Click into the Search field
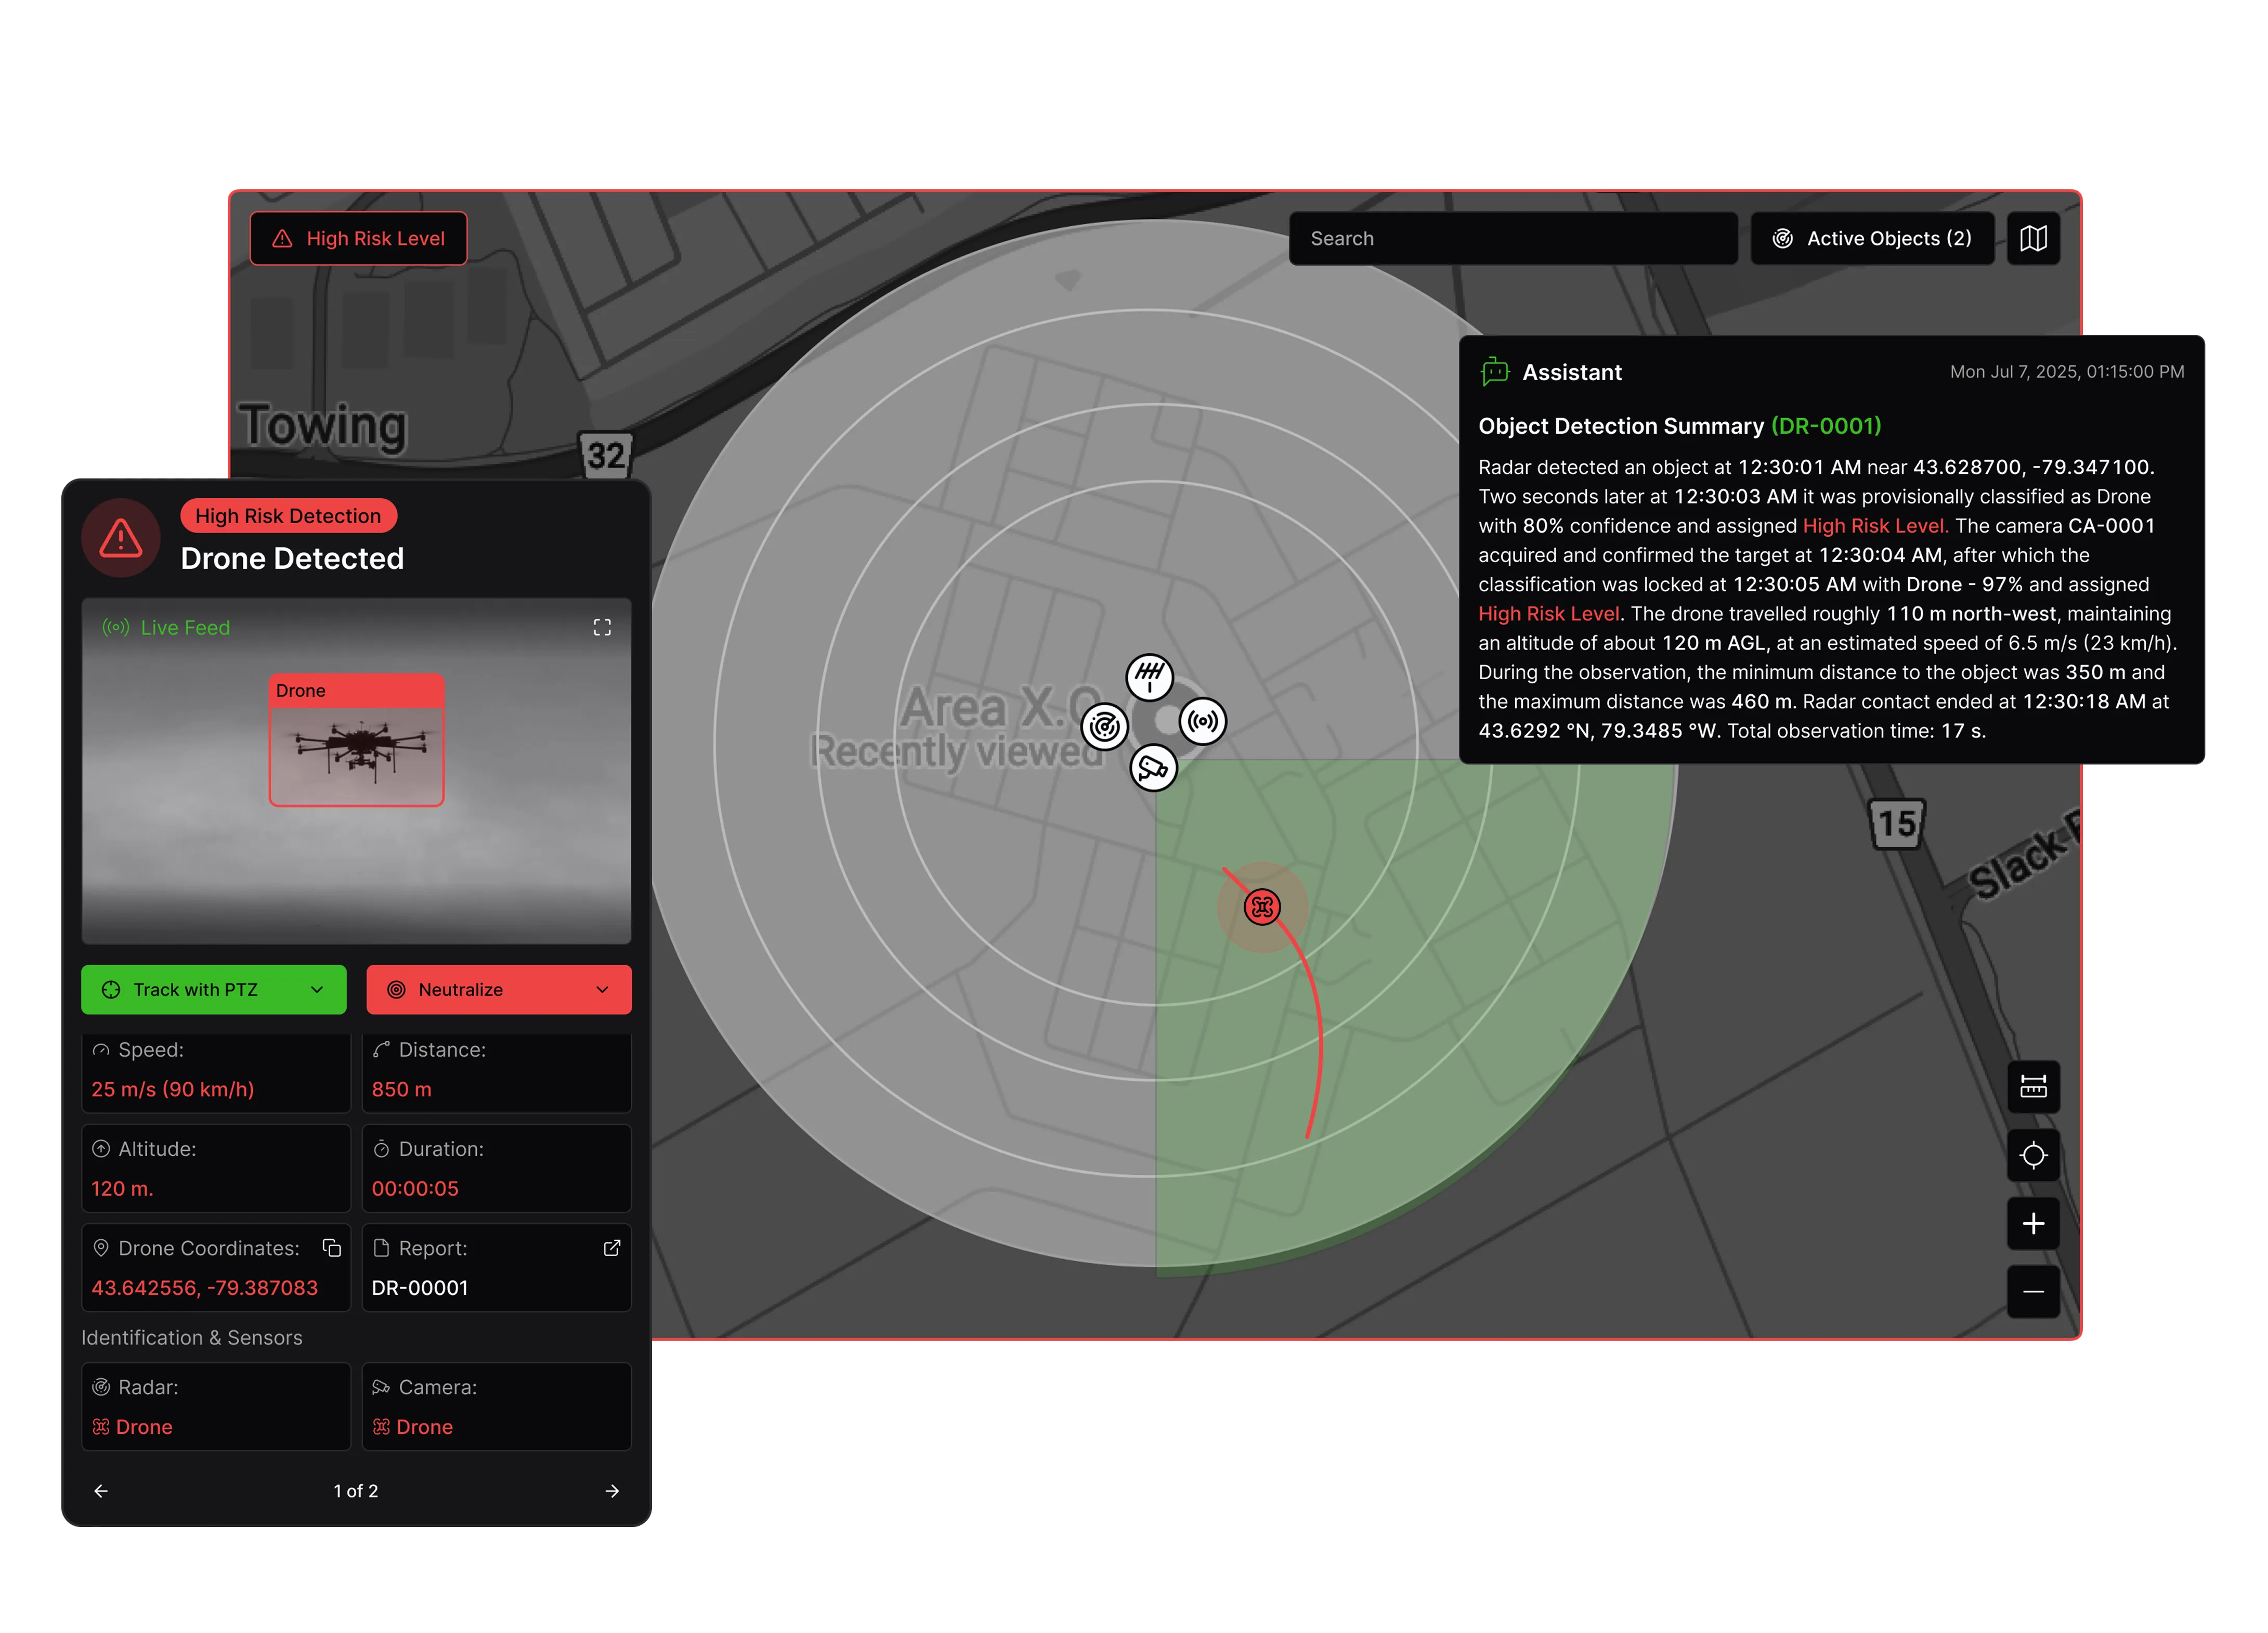 1512,238
